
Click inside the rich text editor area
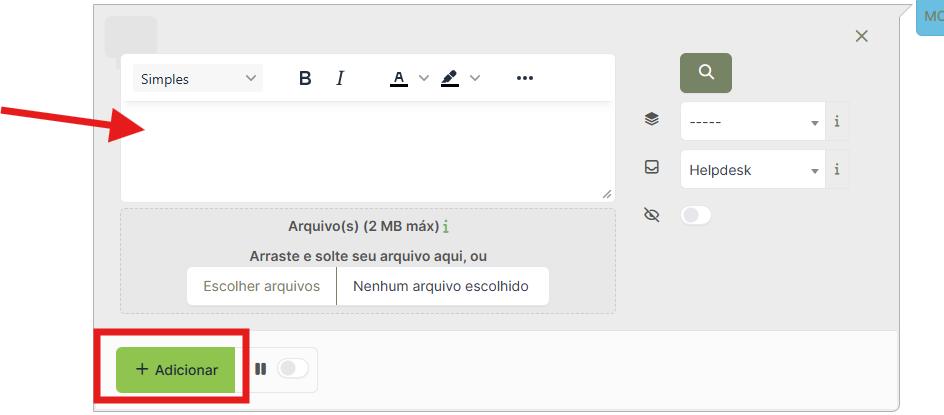(x=367, y=151)
